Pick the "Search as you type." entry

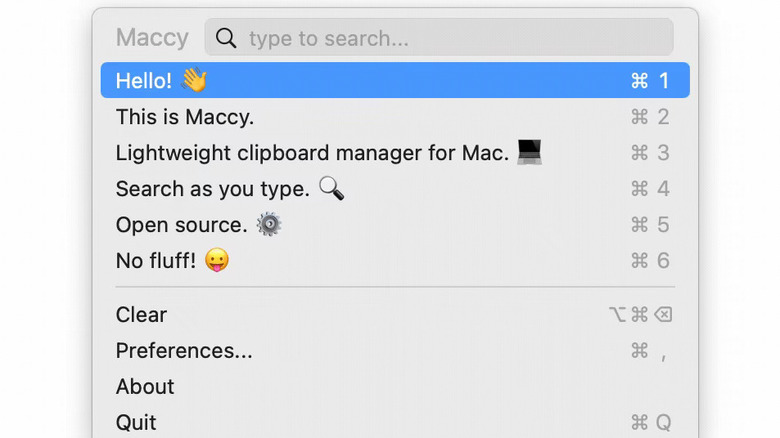212,189
